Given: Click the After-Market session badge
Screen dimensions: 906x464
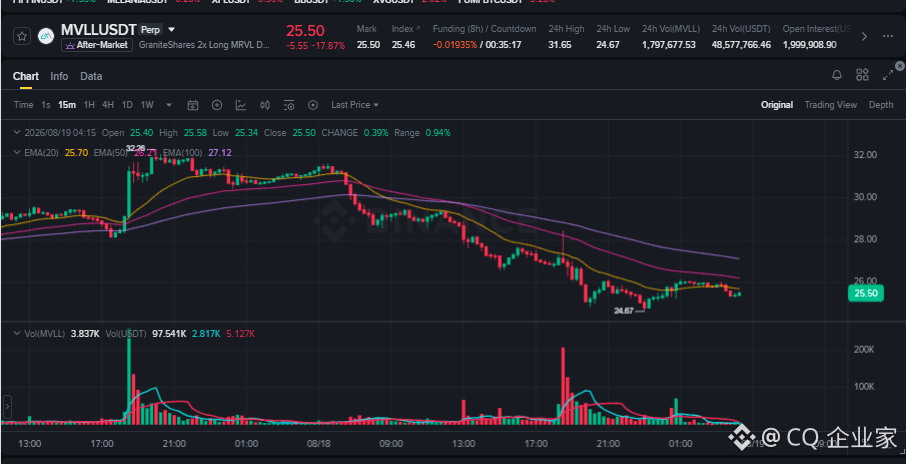Looking at the screenshot, I should (x=97, y=45).
